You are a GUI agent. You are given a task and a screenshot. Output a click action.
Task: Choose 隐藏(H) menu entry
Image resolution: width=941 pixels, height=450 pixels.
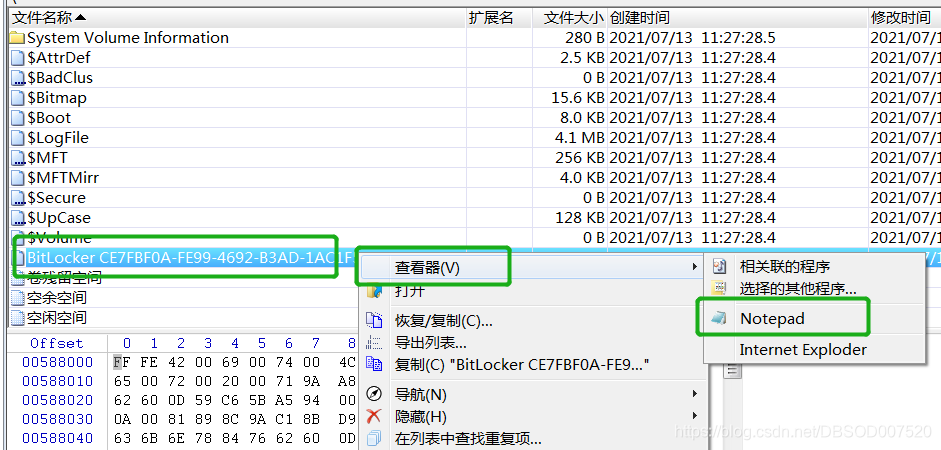click(x=421, y=416)
